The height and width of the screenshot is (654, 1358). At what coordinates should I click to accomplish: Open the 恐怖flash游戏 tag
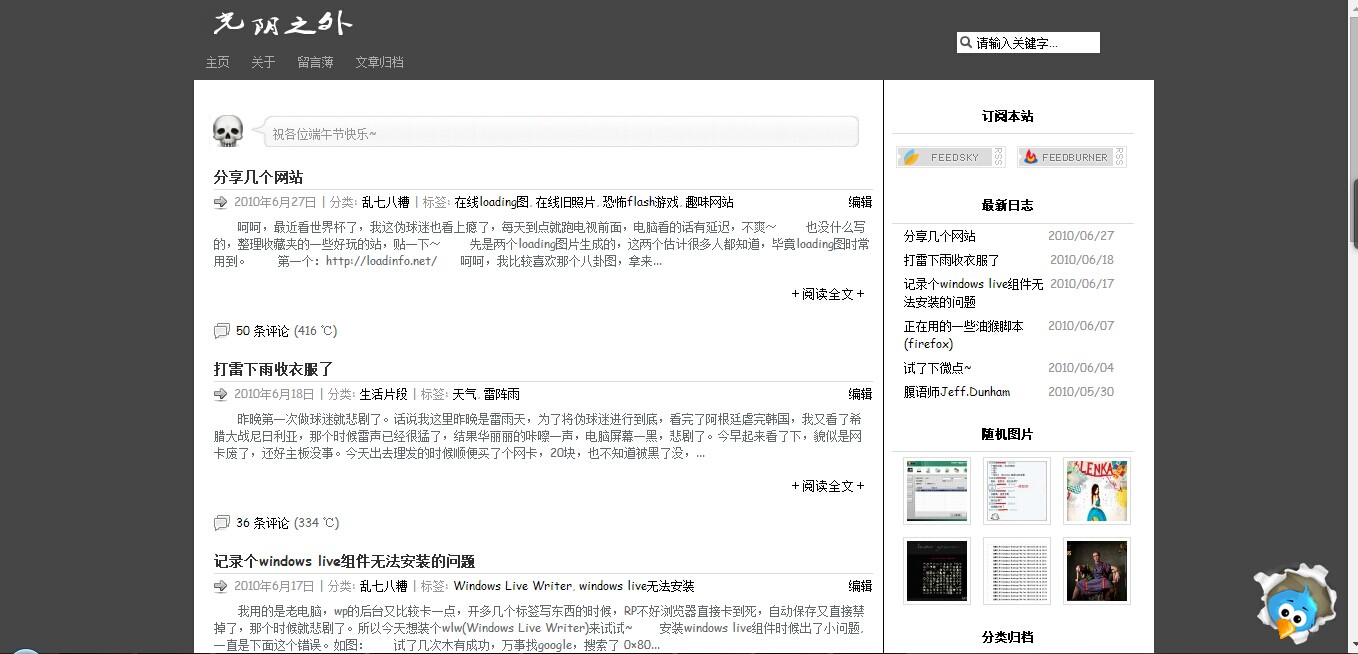coord(640,202)
